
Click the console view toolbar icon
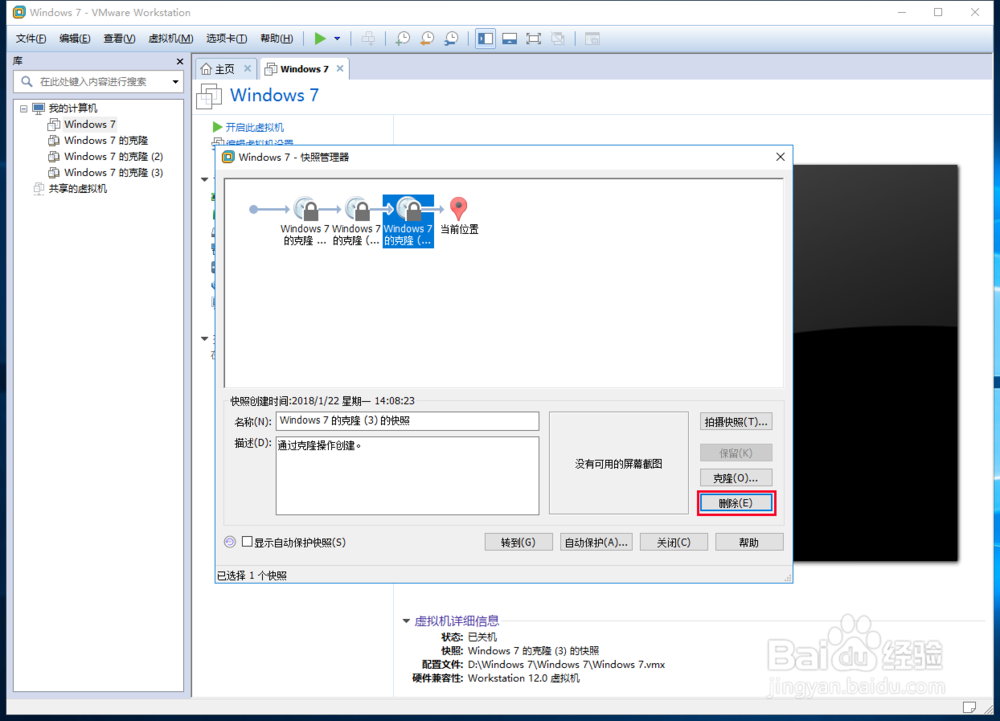coord(592,39)
